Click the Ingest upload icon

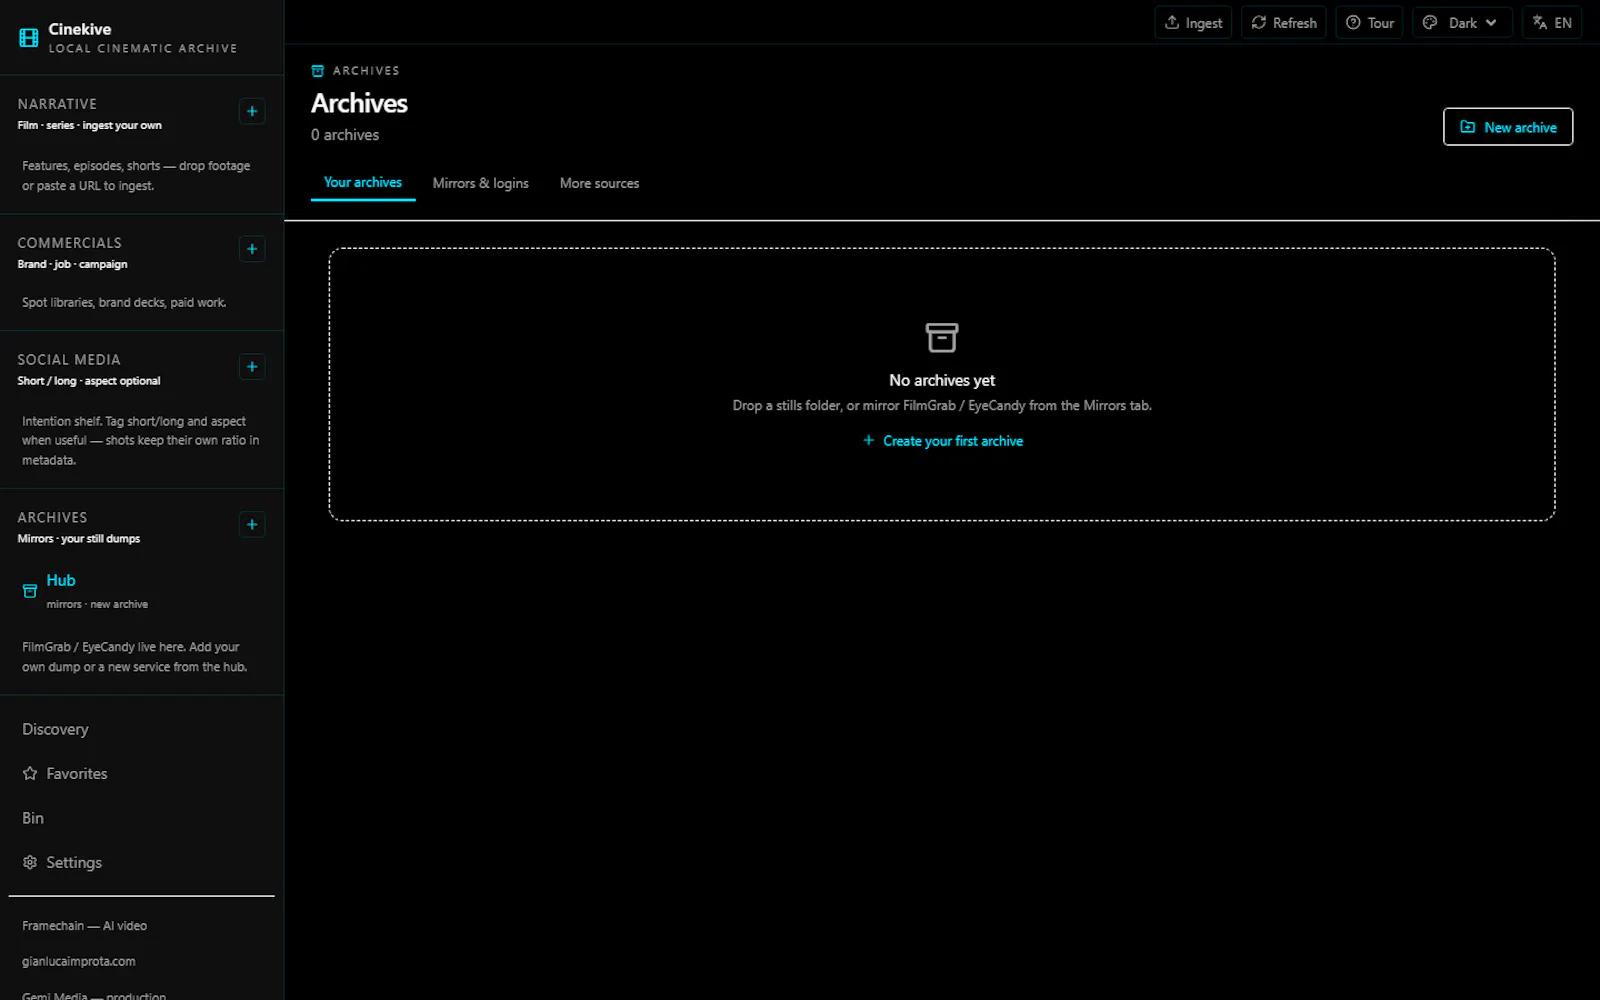(x=1172, y=22)
